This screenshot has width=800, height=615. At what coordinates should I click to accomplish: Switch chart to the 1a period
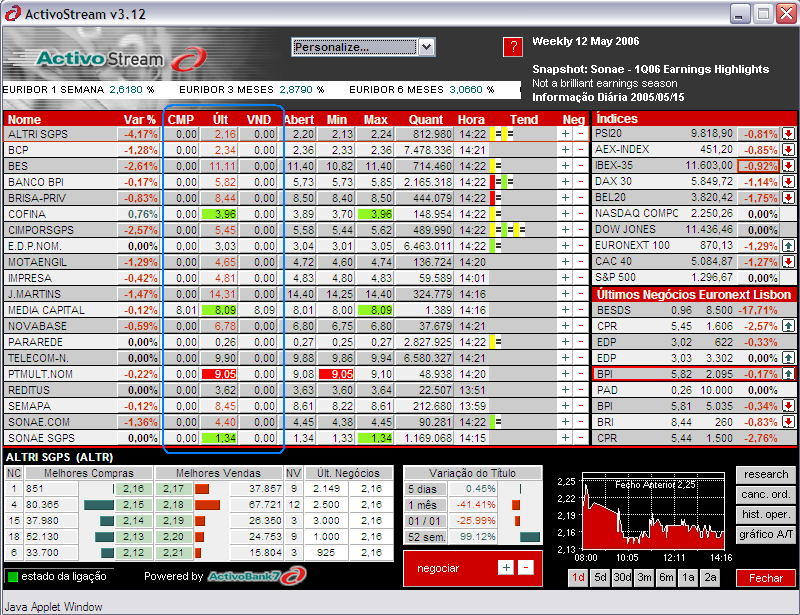(688, 578)
